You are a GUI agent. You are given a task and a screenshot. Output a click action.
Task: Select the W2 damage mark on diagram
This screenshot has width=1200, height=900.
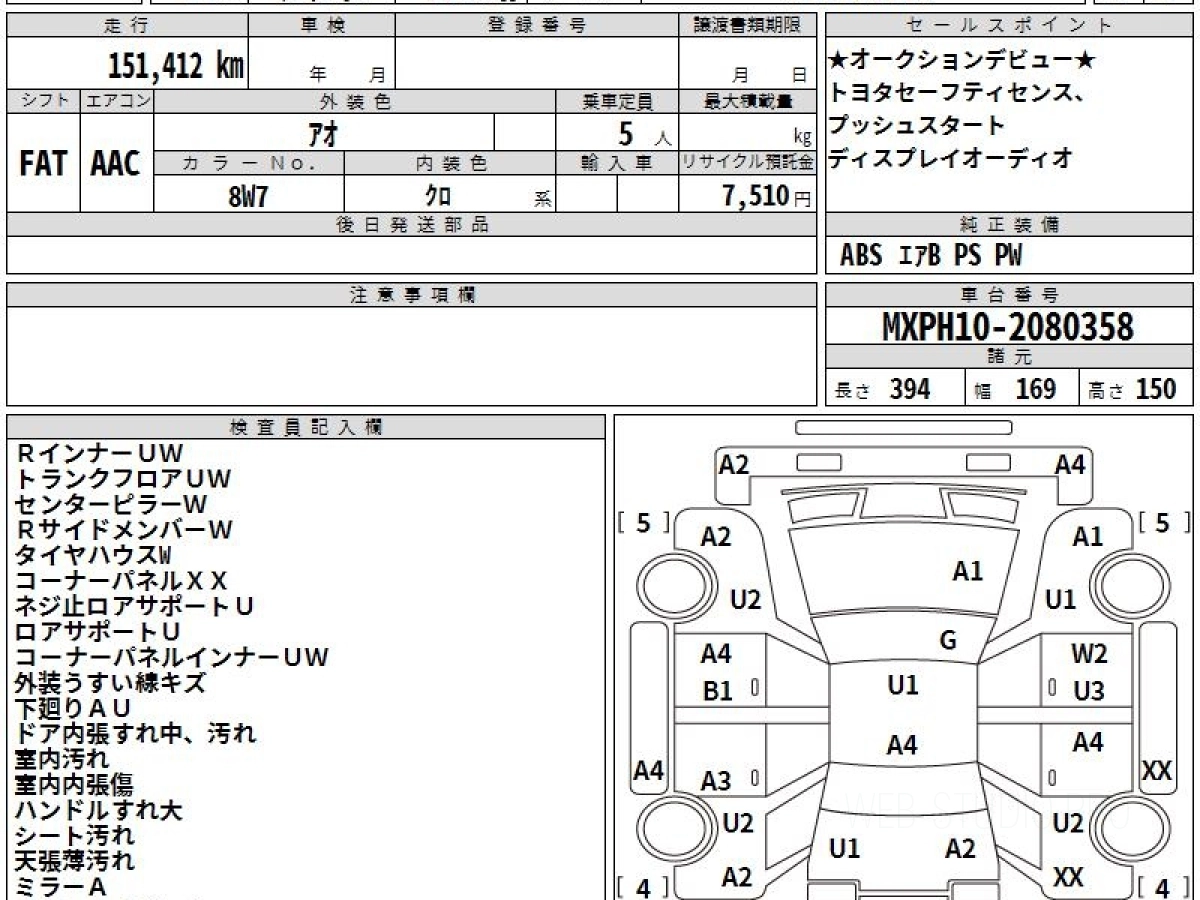click(1089, 654)
